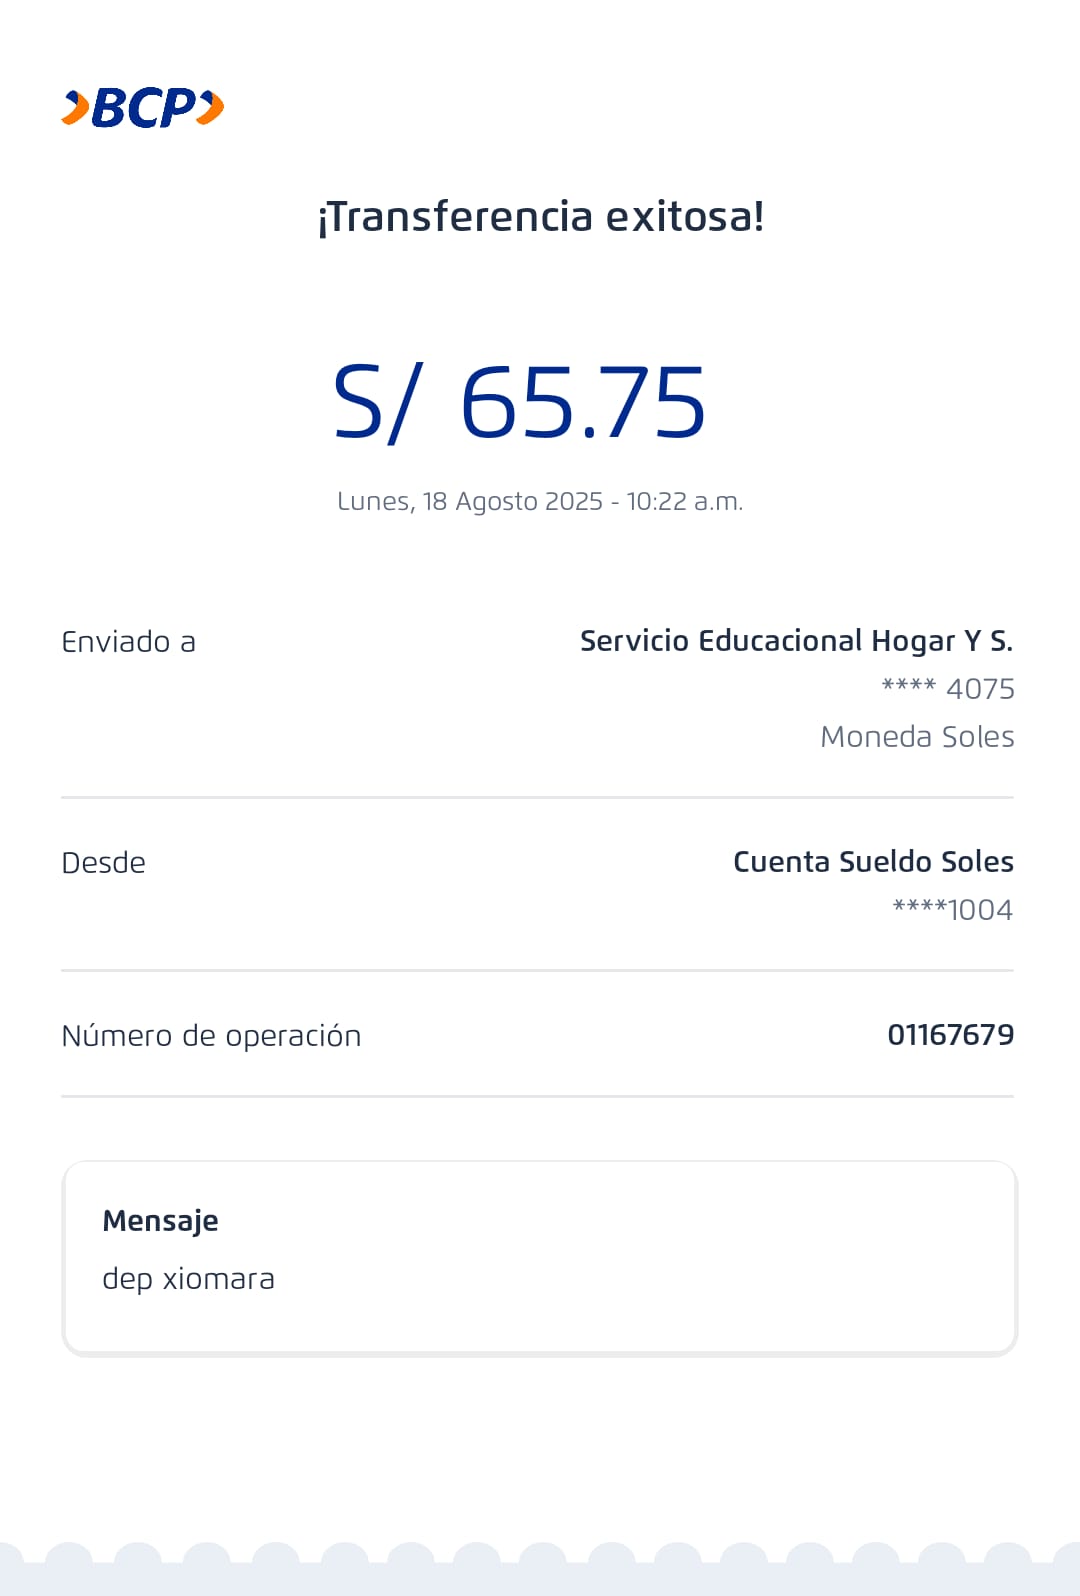Screen dimensions: 1080x1596
Task: Select operation number 01167679
Action: 950,1035
